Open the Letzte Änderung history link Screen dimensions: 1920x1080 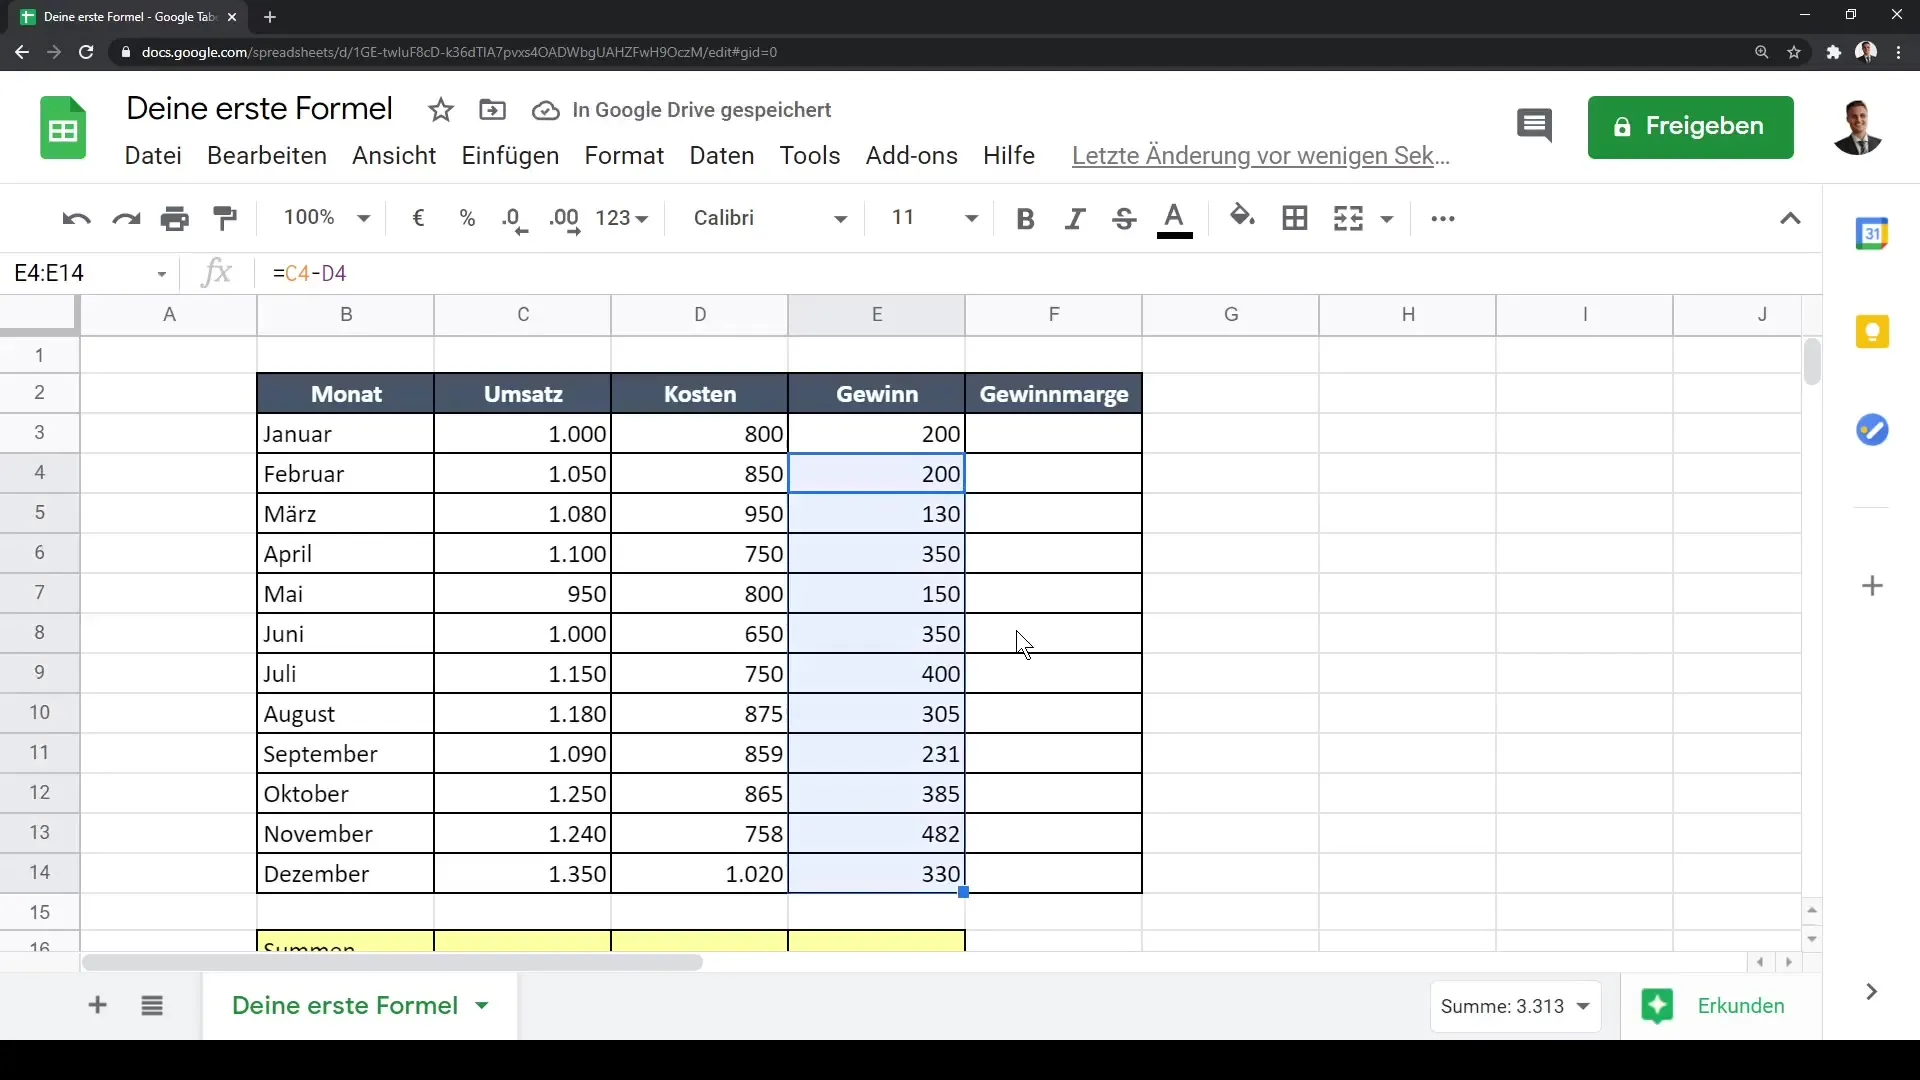click(x=1260, y=156)
